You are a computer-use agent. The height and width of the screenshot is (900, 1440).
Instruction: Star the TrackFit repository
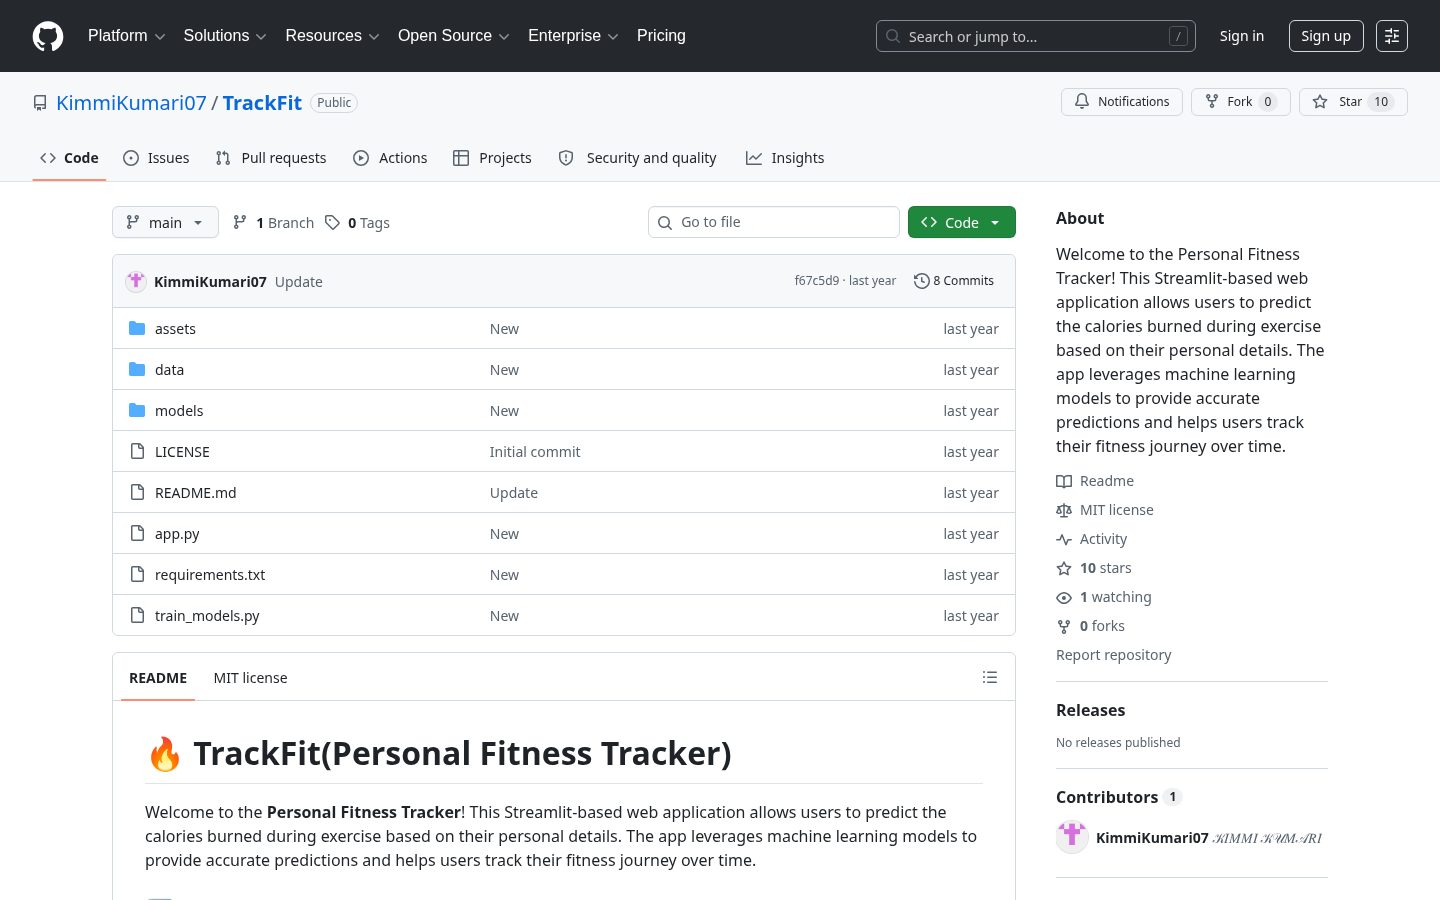click(x=1353, y=102)
